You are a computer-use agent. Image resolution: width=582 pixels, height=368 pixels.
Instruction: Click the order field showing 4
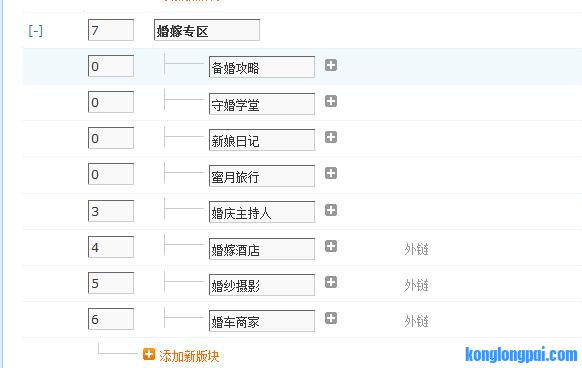[111, 247]
